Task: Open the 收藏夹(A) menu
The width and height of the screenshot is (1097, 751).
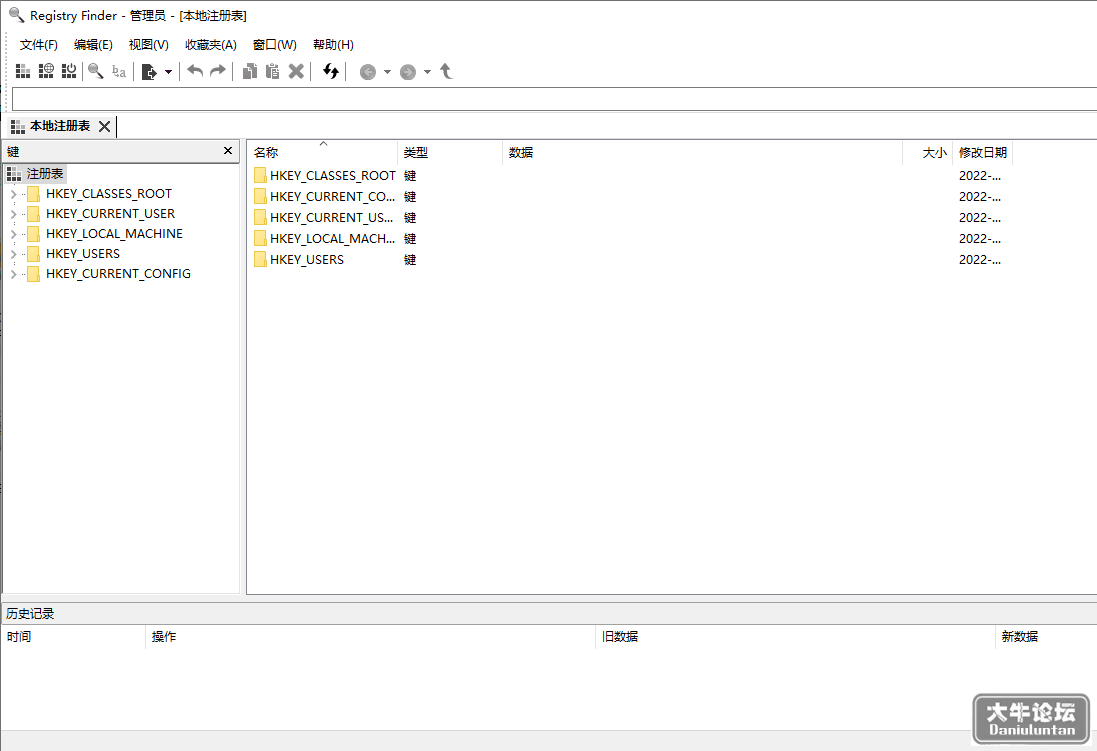Action: (211, 45)
